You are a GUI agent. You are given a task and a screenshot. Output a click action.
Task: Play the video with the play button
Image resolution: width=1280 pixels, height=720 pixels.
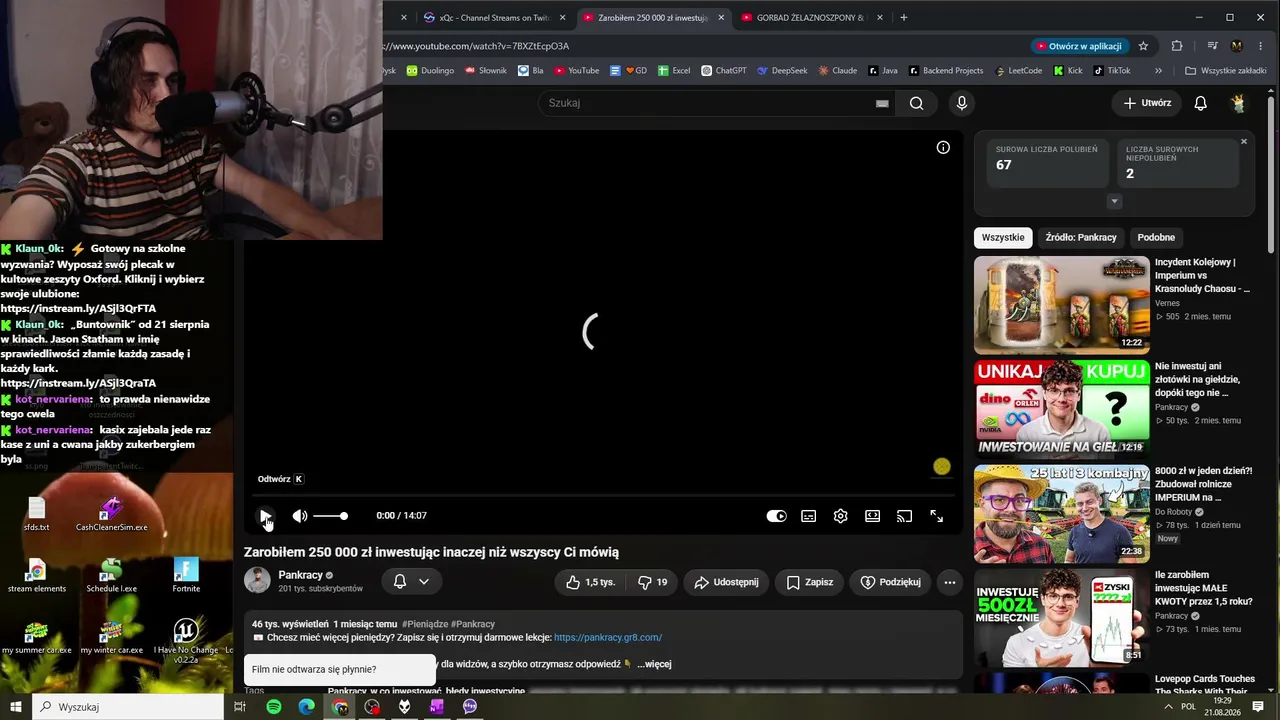(265, 516)
